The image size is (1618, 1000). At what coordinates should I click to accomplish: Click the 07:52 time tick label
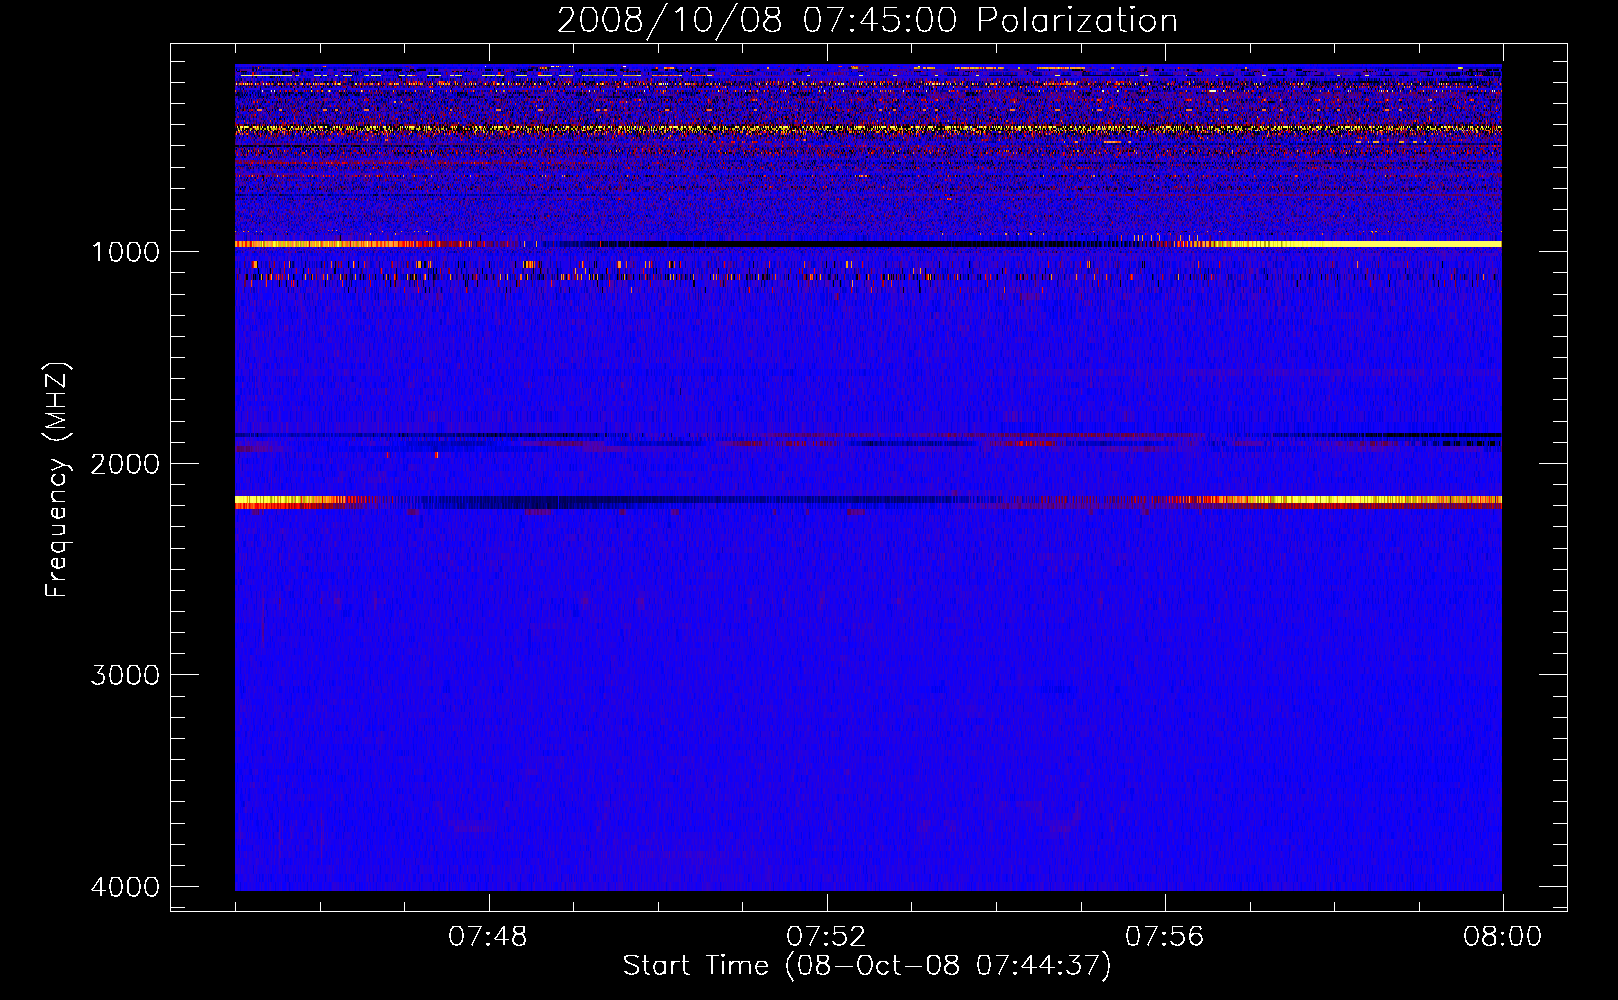tap(826, 937)
